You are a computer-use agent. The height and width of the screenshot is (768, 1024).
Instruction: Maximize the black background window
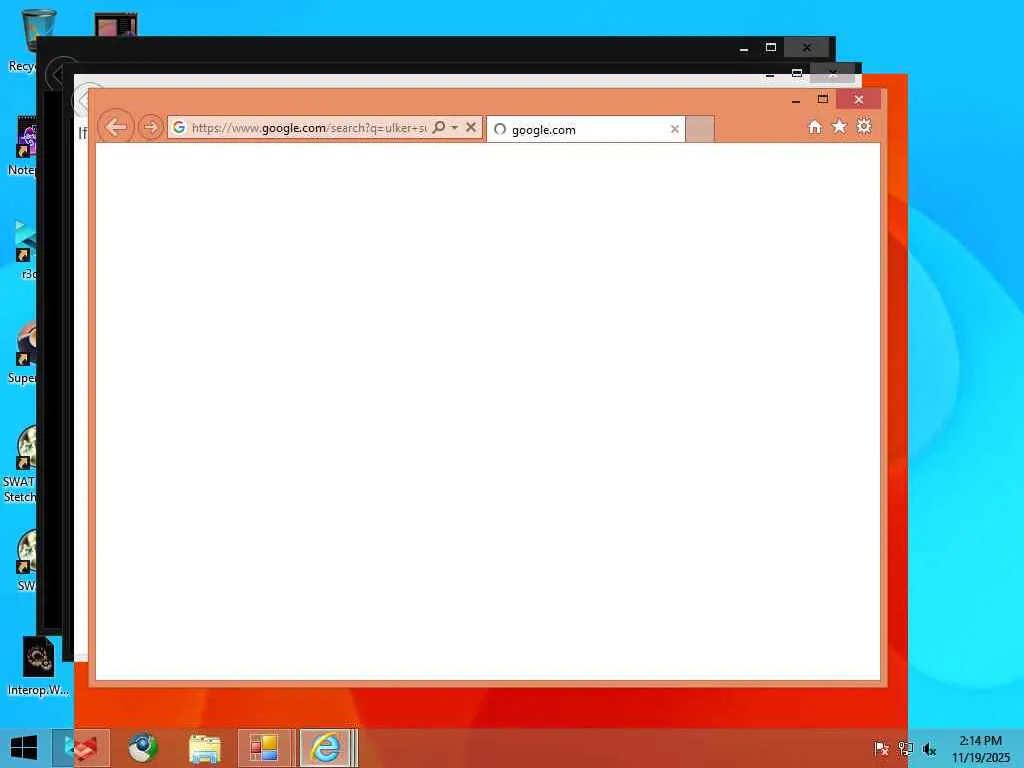771,48
